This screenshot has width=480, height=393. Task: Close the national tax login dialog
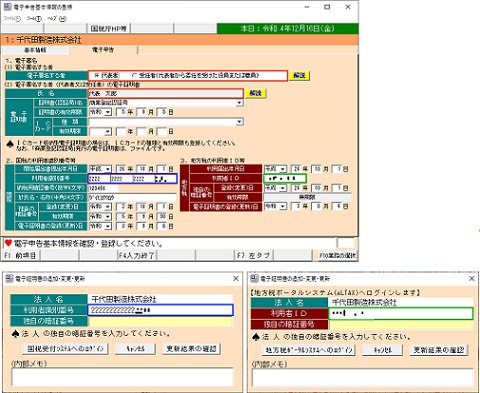236,279
